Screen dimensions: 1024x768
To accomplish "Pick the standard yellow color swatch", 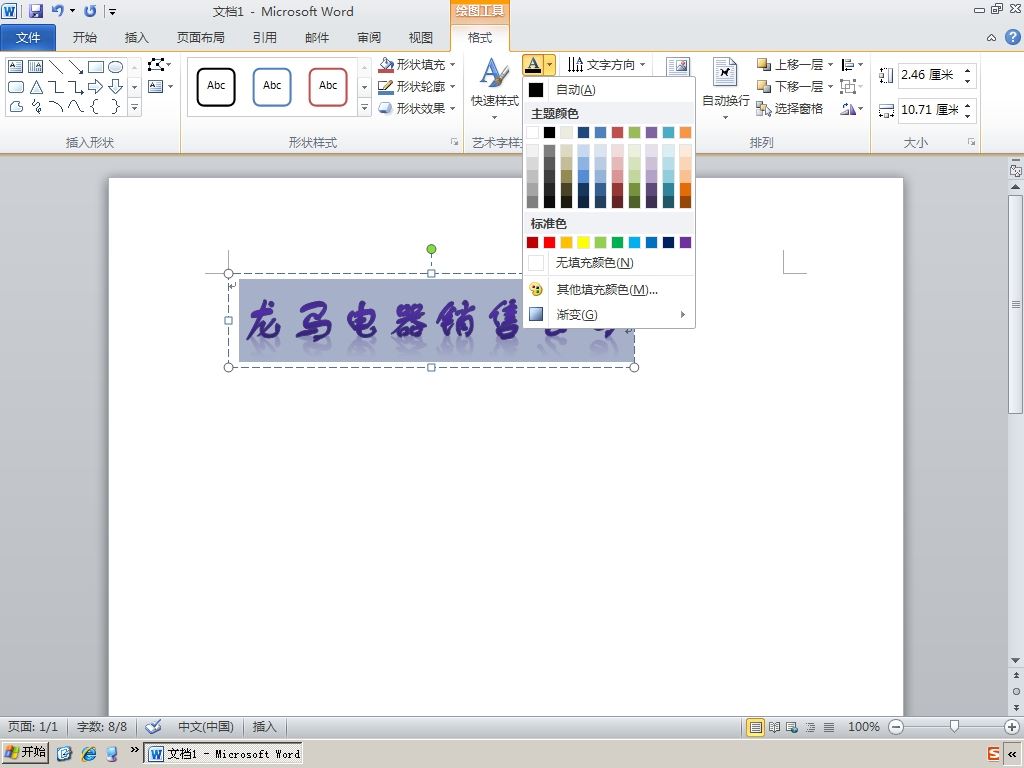I will pyautogui.click(x=583, y=242).
